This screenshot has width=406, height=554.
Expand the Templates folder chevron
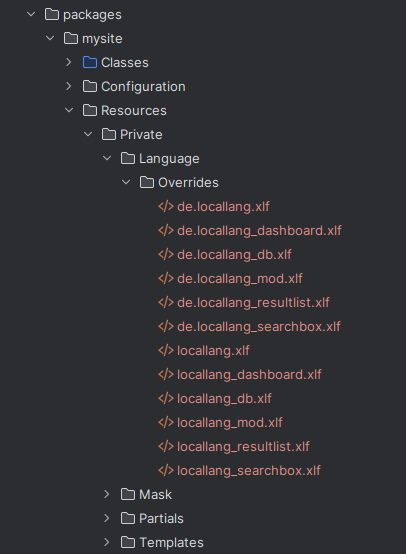pos(107,542)
